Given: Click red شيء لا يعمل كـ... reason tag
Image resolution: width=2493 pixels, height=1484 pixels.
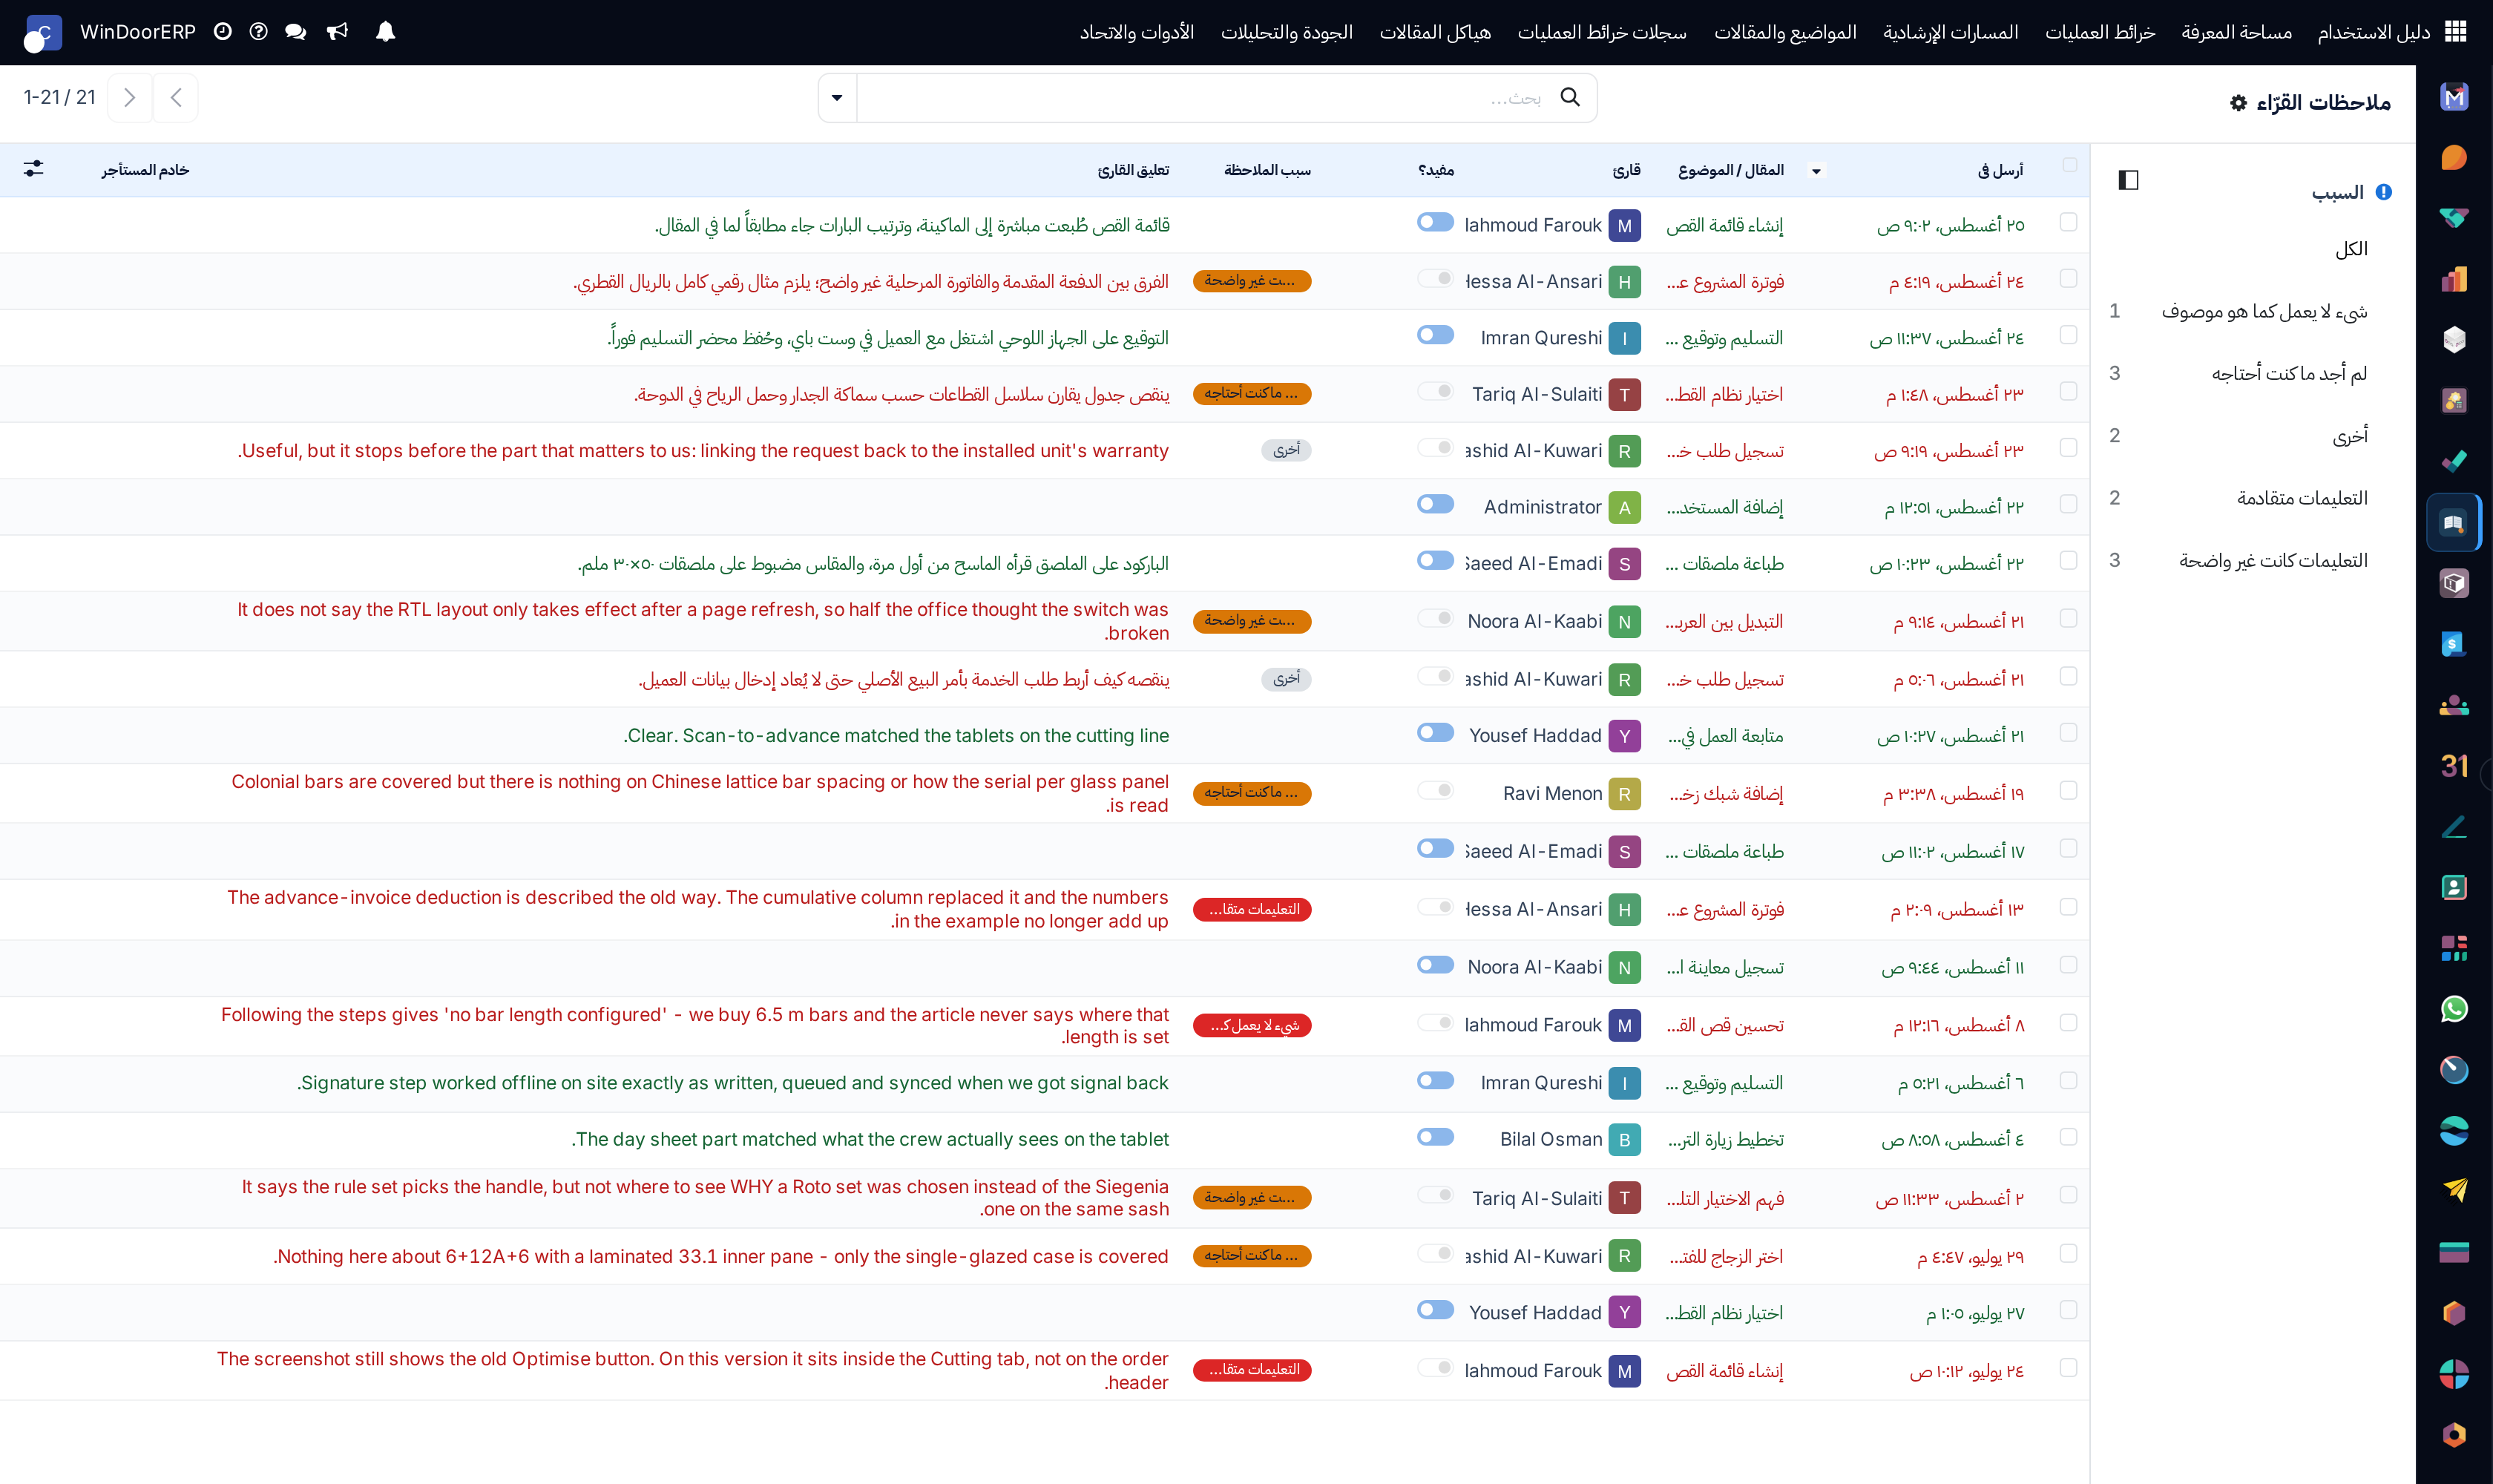Looking at the screenshot, I should [1252, 1026].
